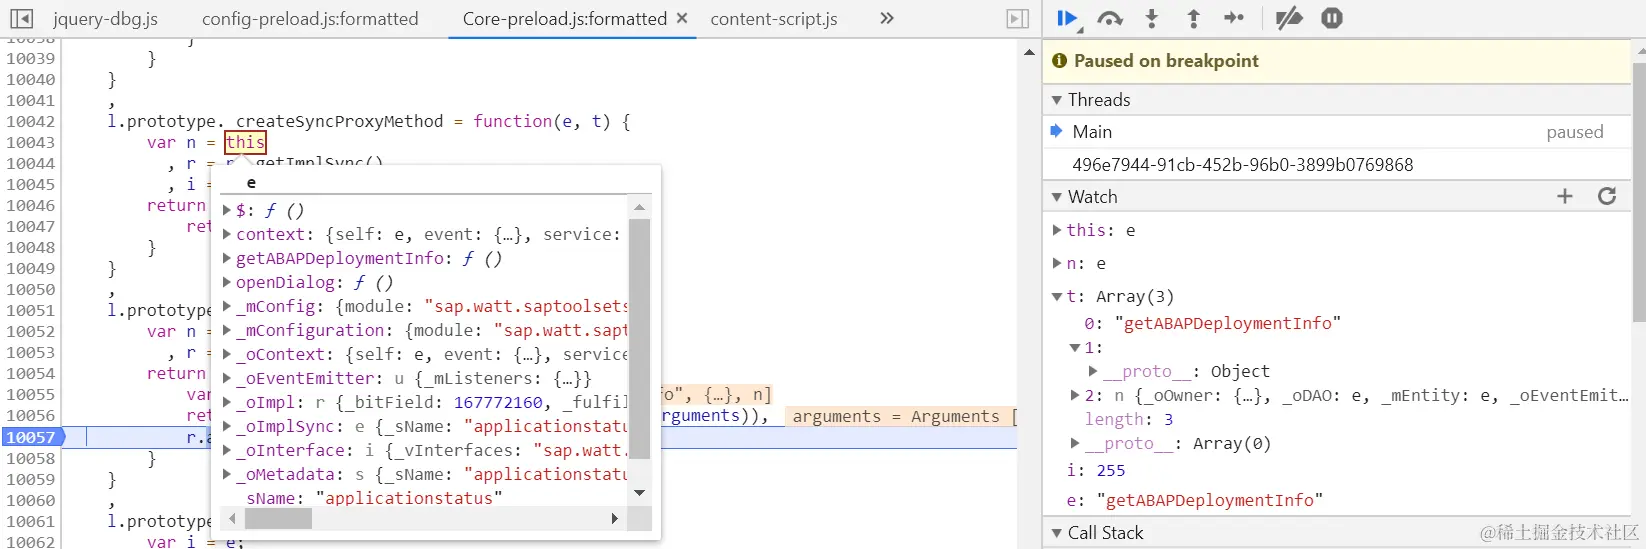Add a watch expression
Screen dimensions: 1646x549
click(1565, 196)
